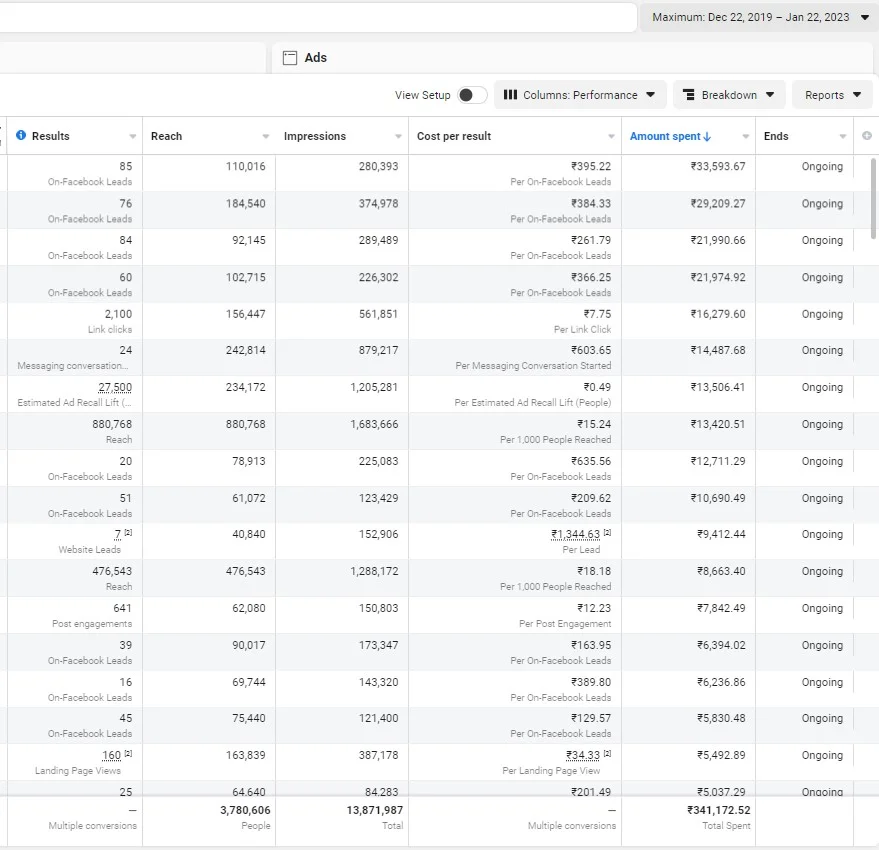
Task: Click the table vertical scrollbar
Action: pos(873,199)
